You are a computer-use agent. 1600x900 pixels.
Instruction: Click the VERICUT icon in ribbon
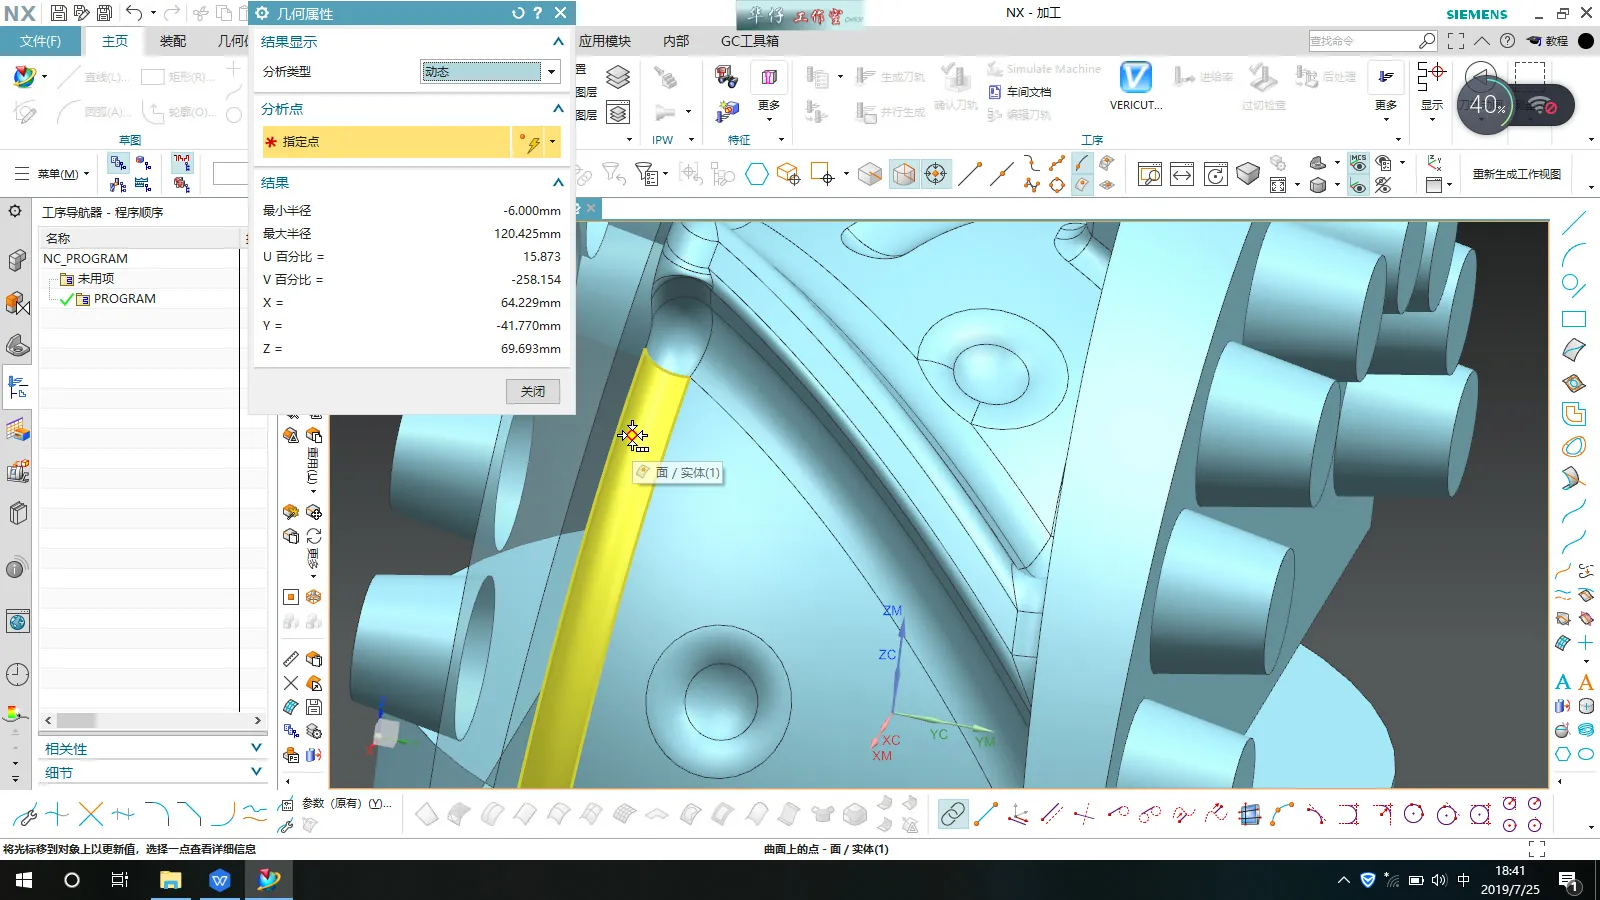[1135, 79]
